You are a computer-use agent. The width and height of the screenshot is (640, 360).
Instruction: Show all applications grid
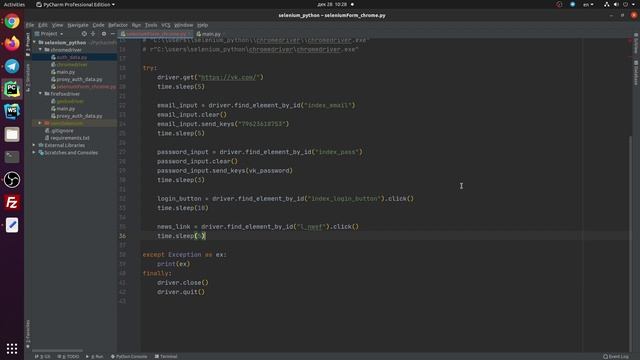click(12, 348)
